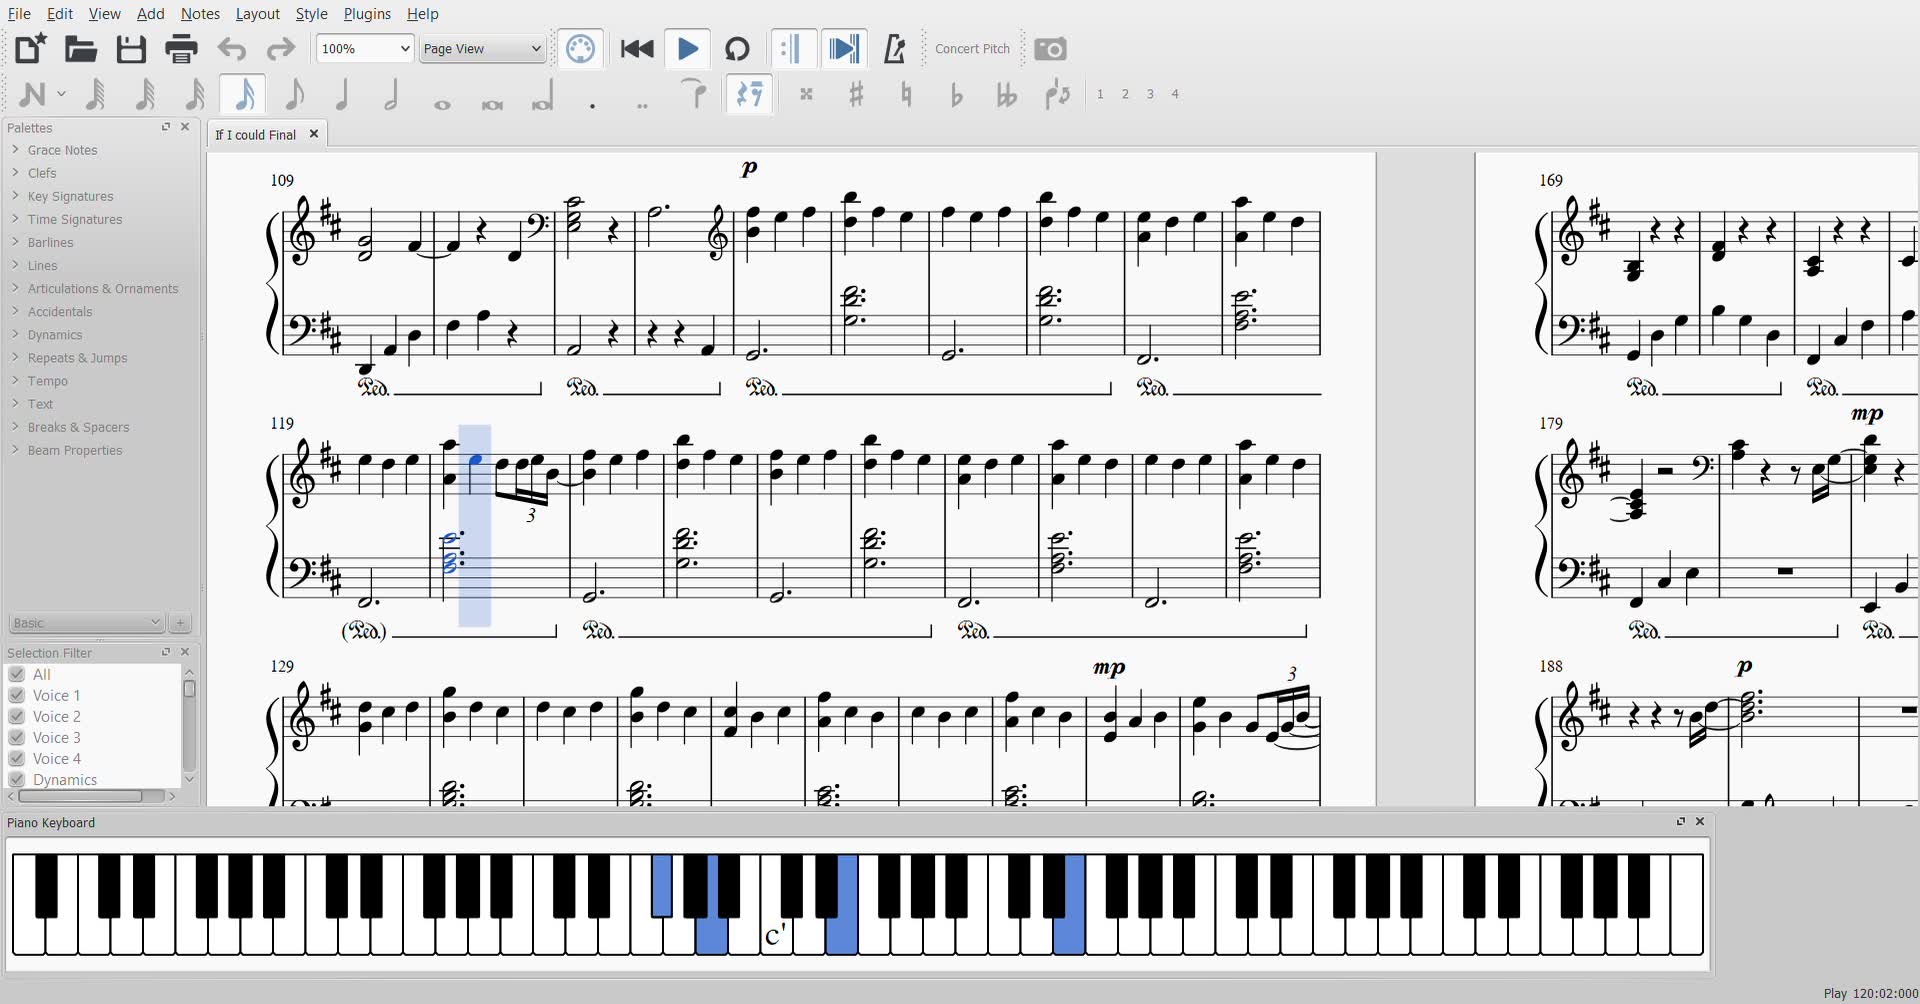This screenshot has width=1920, height=1004.
Task: Print the score using the printer icon
Action: 181,48
